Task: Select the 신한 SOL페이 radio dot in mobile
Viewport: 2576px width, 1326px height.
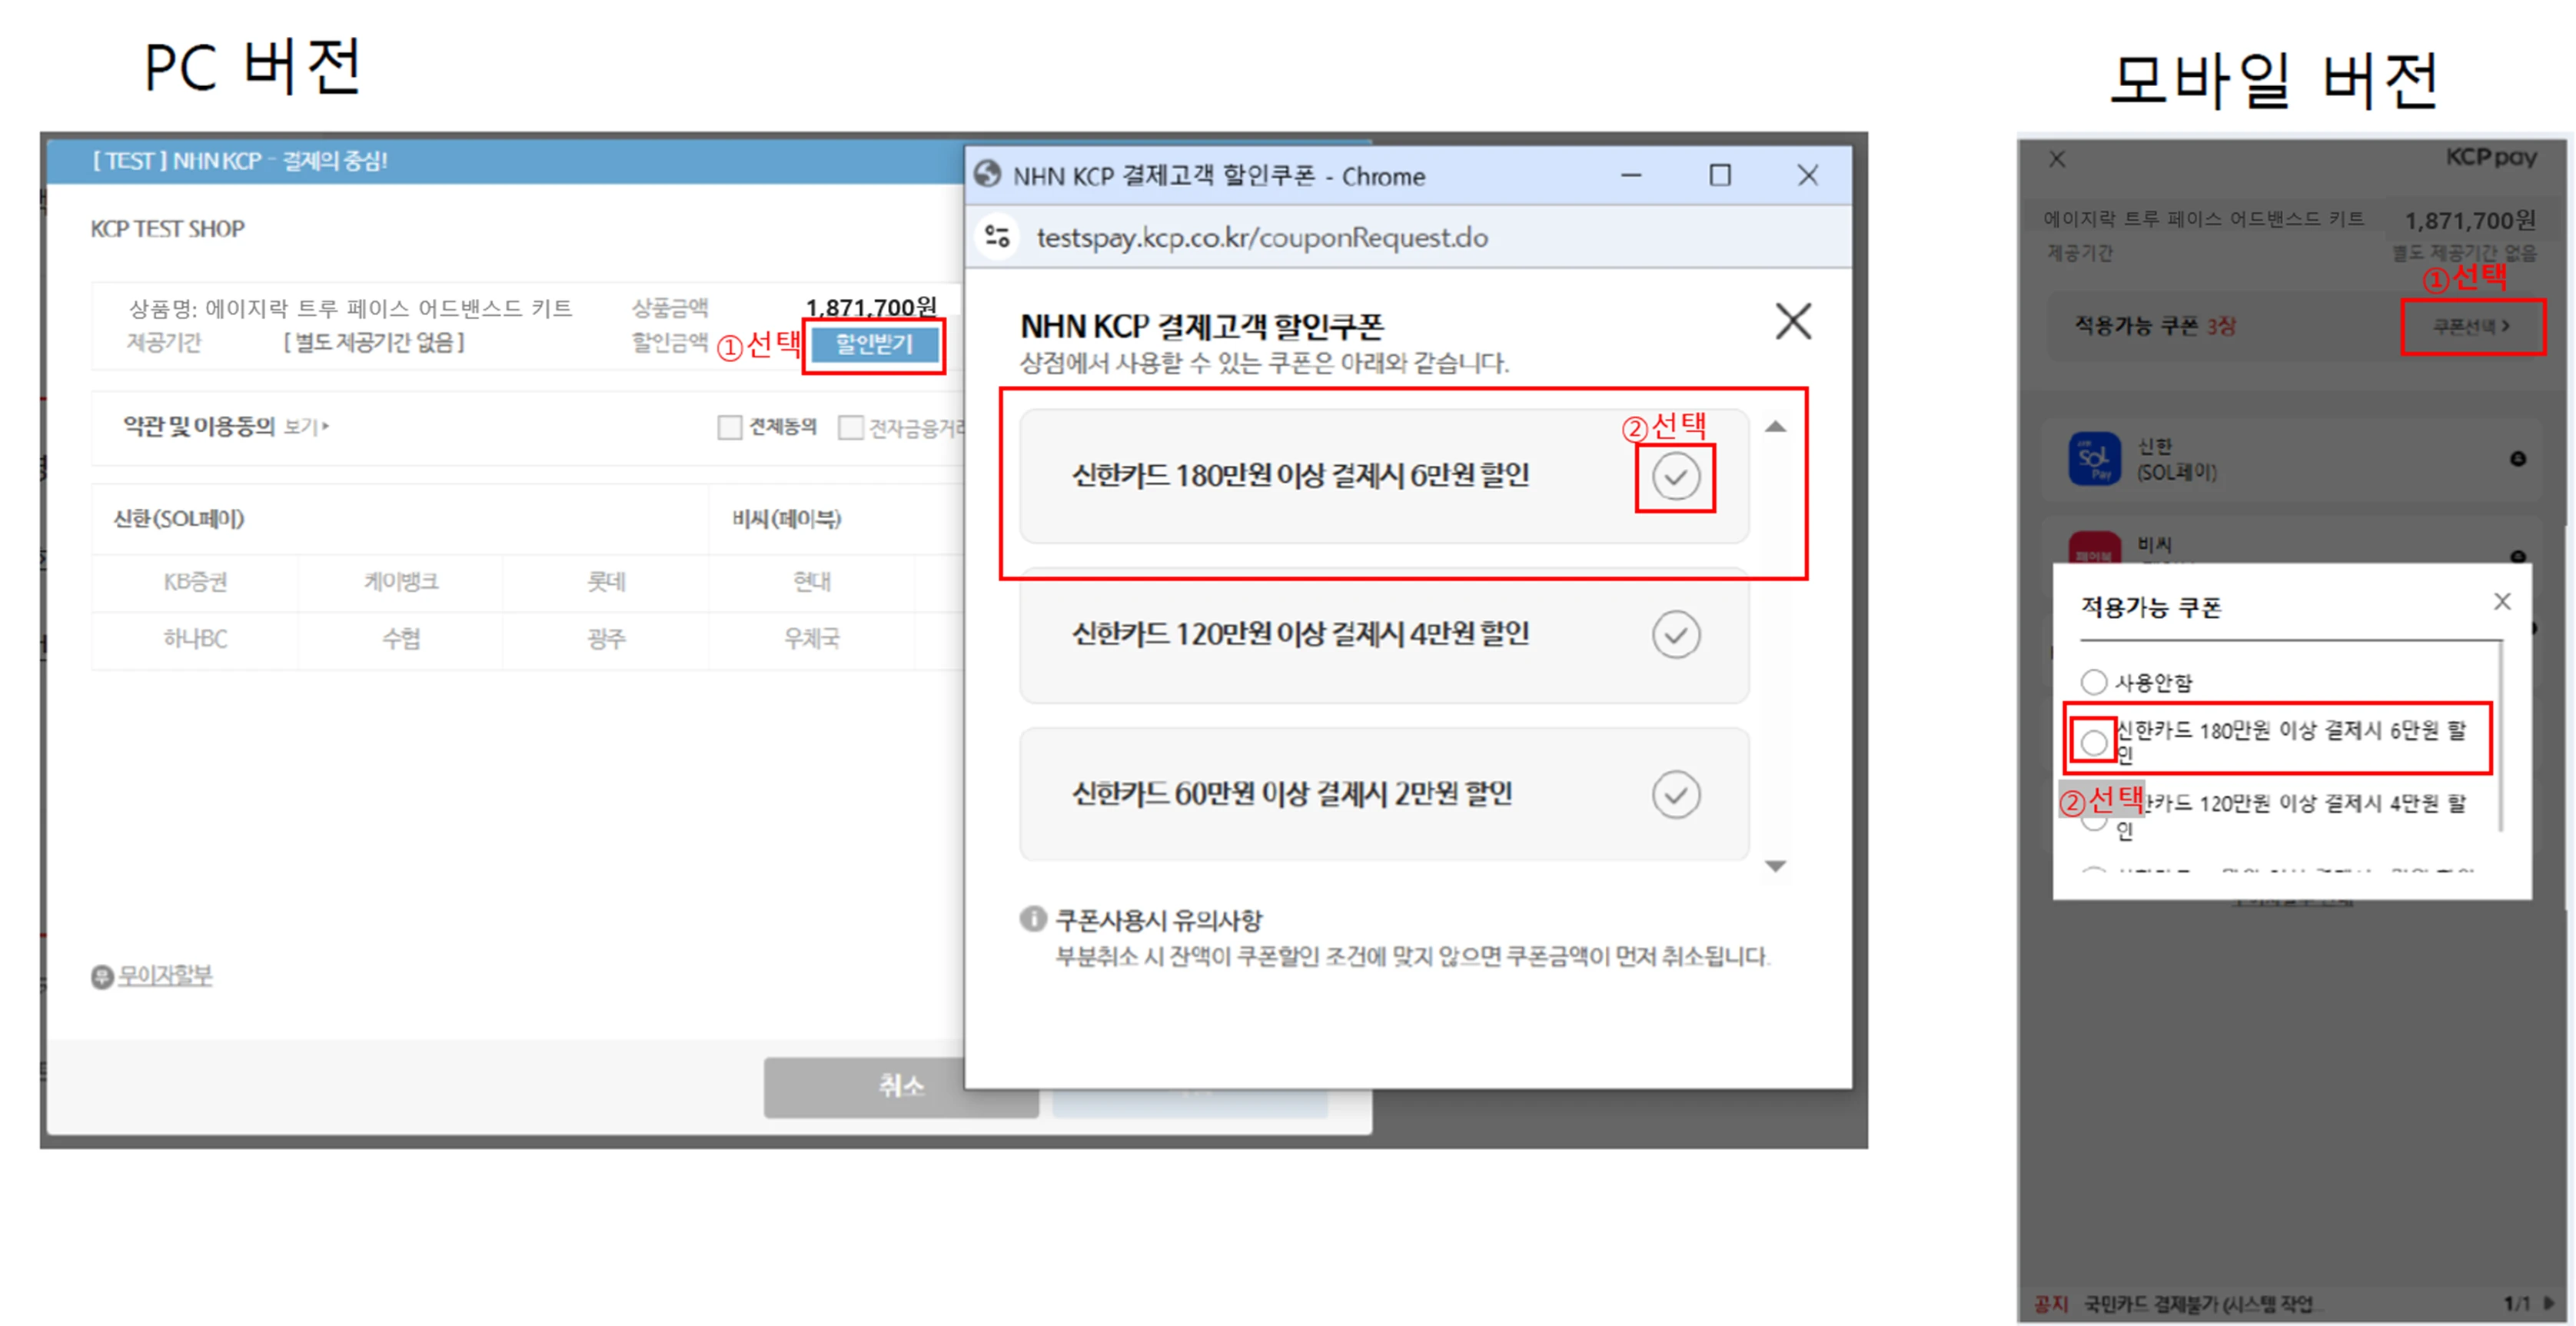Action: click(x=2517, y=458)
